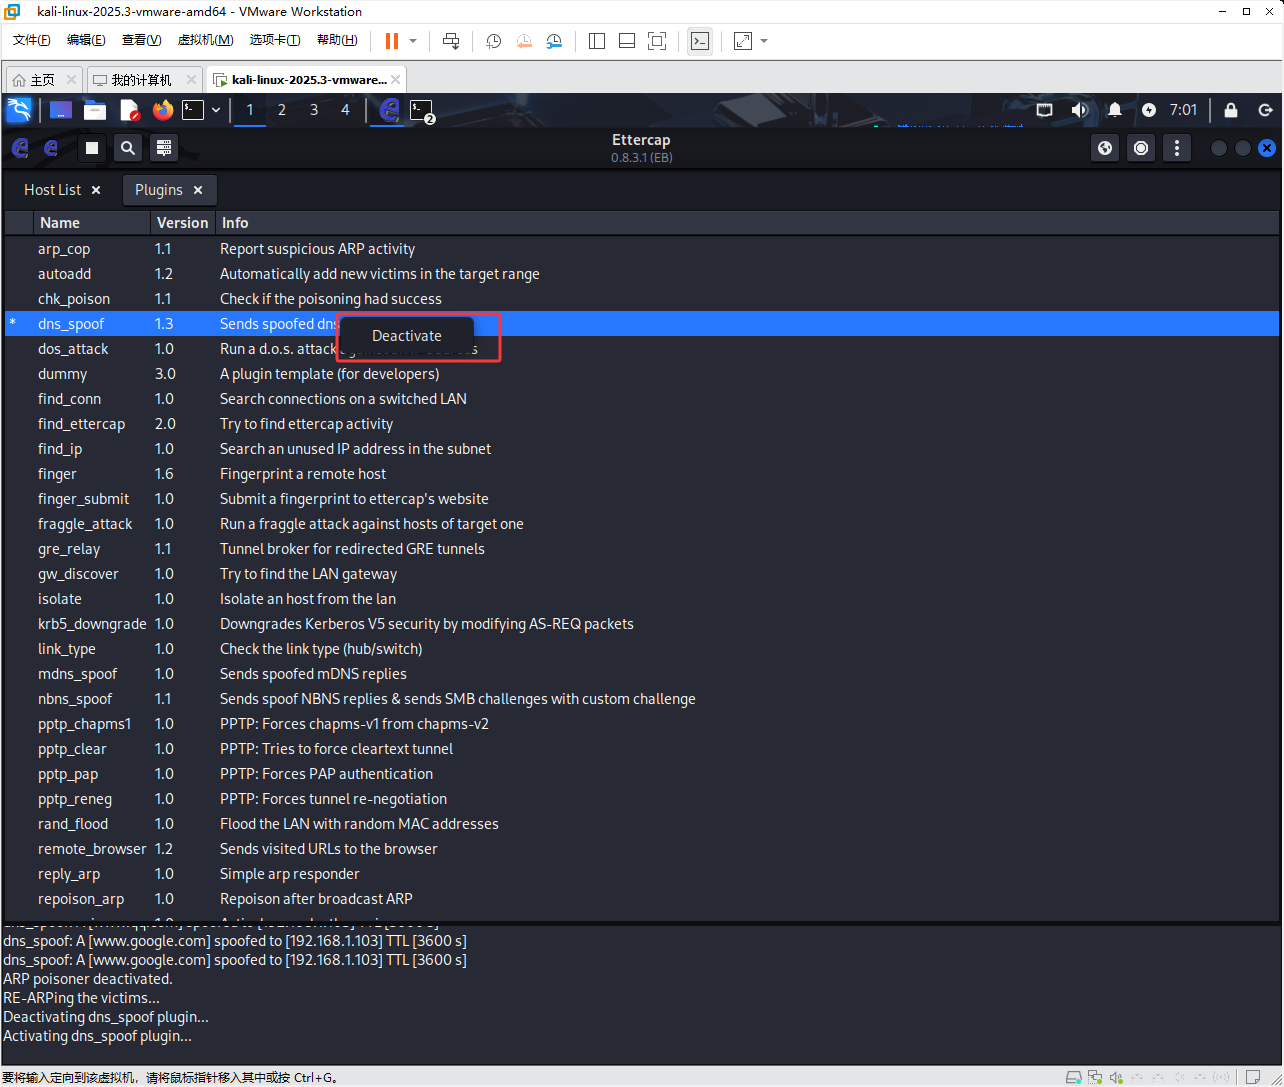Send Ctrl+Alt+Del to the VM
Screen dimensions: 1284x1087
pyautogui.click(x=451, y=41)
